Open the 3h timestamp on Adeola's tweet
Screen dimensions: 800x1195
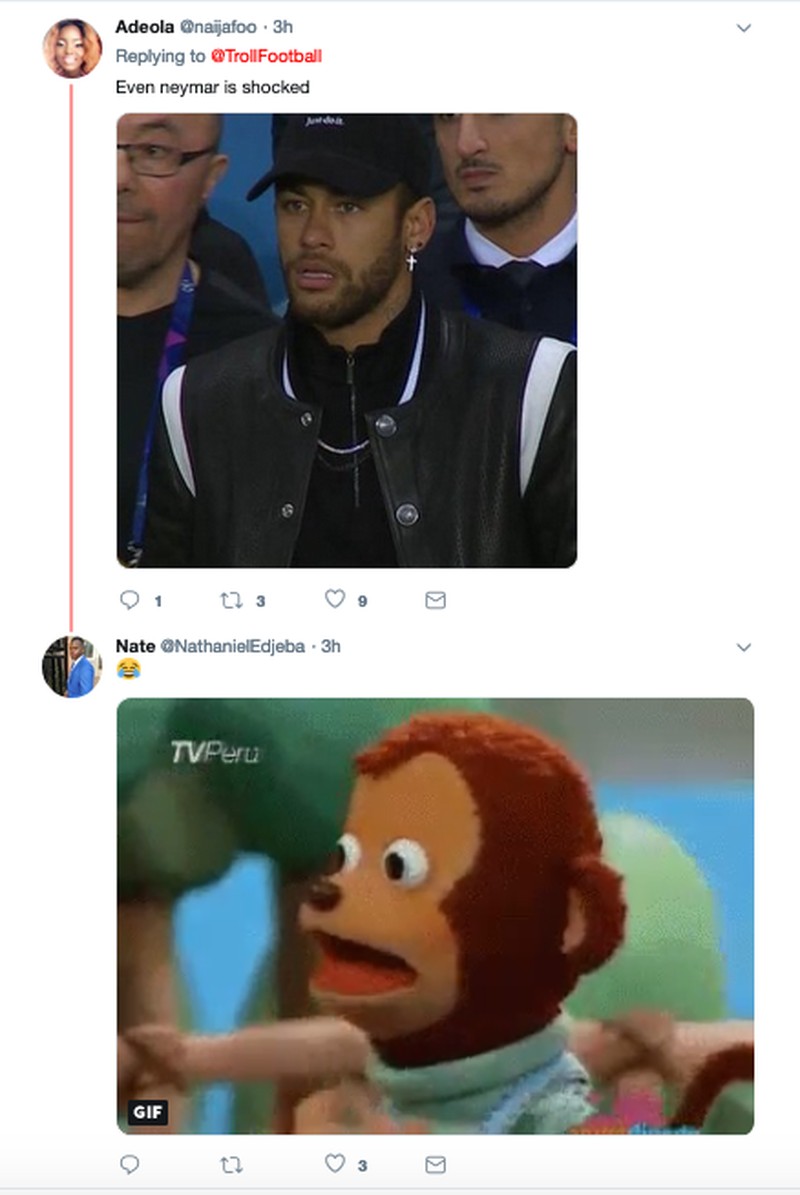pos(282,27)
